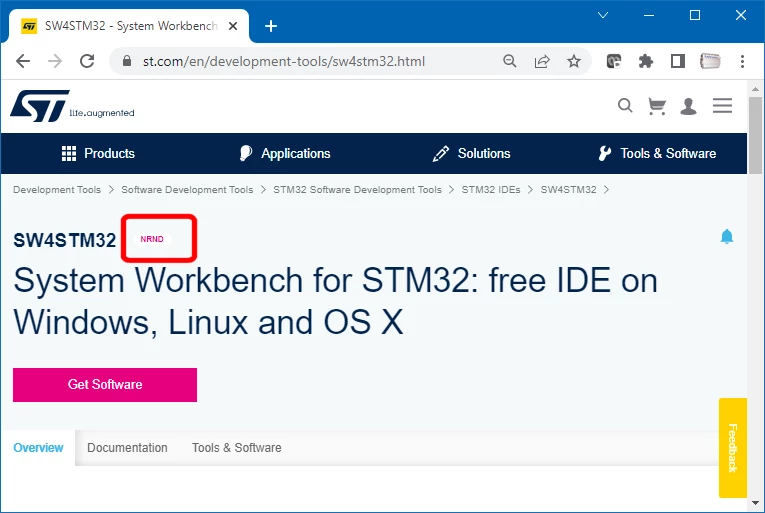Image resolution: width=765 pixels, height=513 pixels.
Task: Switch to the Documentation tab
Action: [127, 448]
